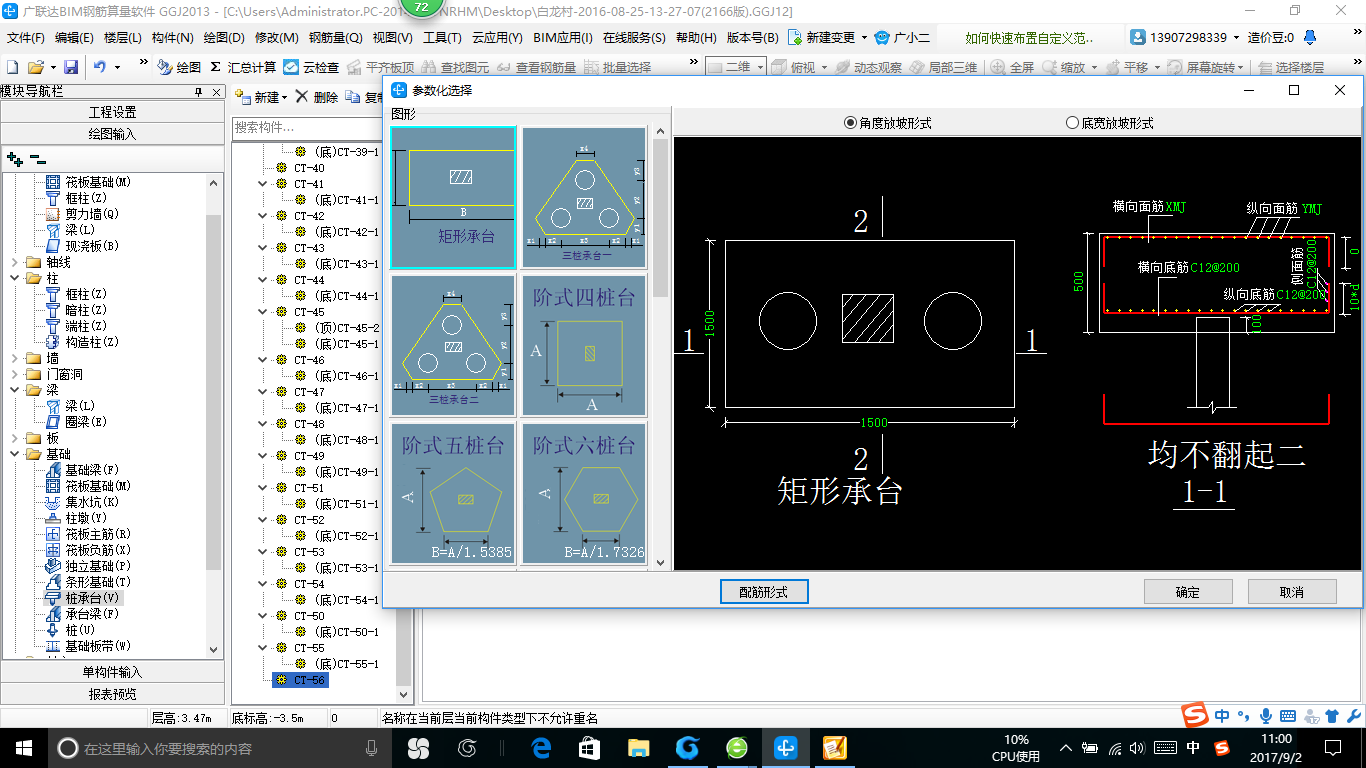Select 剪力墙(Q) shear wall item
This screenshot has width=1366, height=768.
82,214
